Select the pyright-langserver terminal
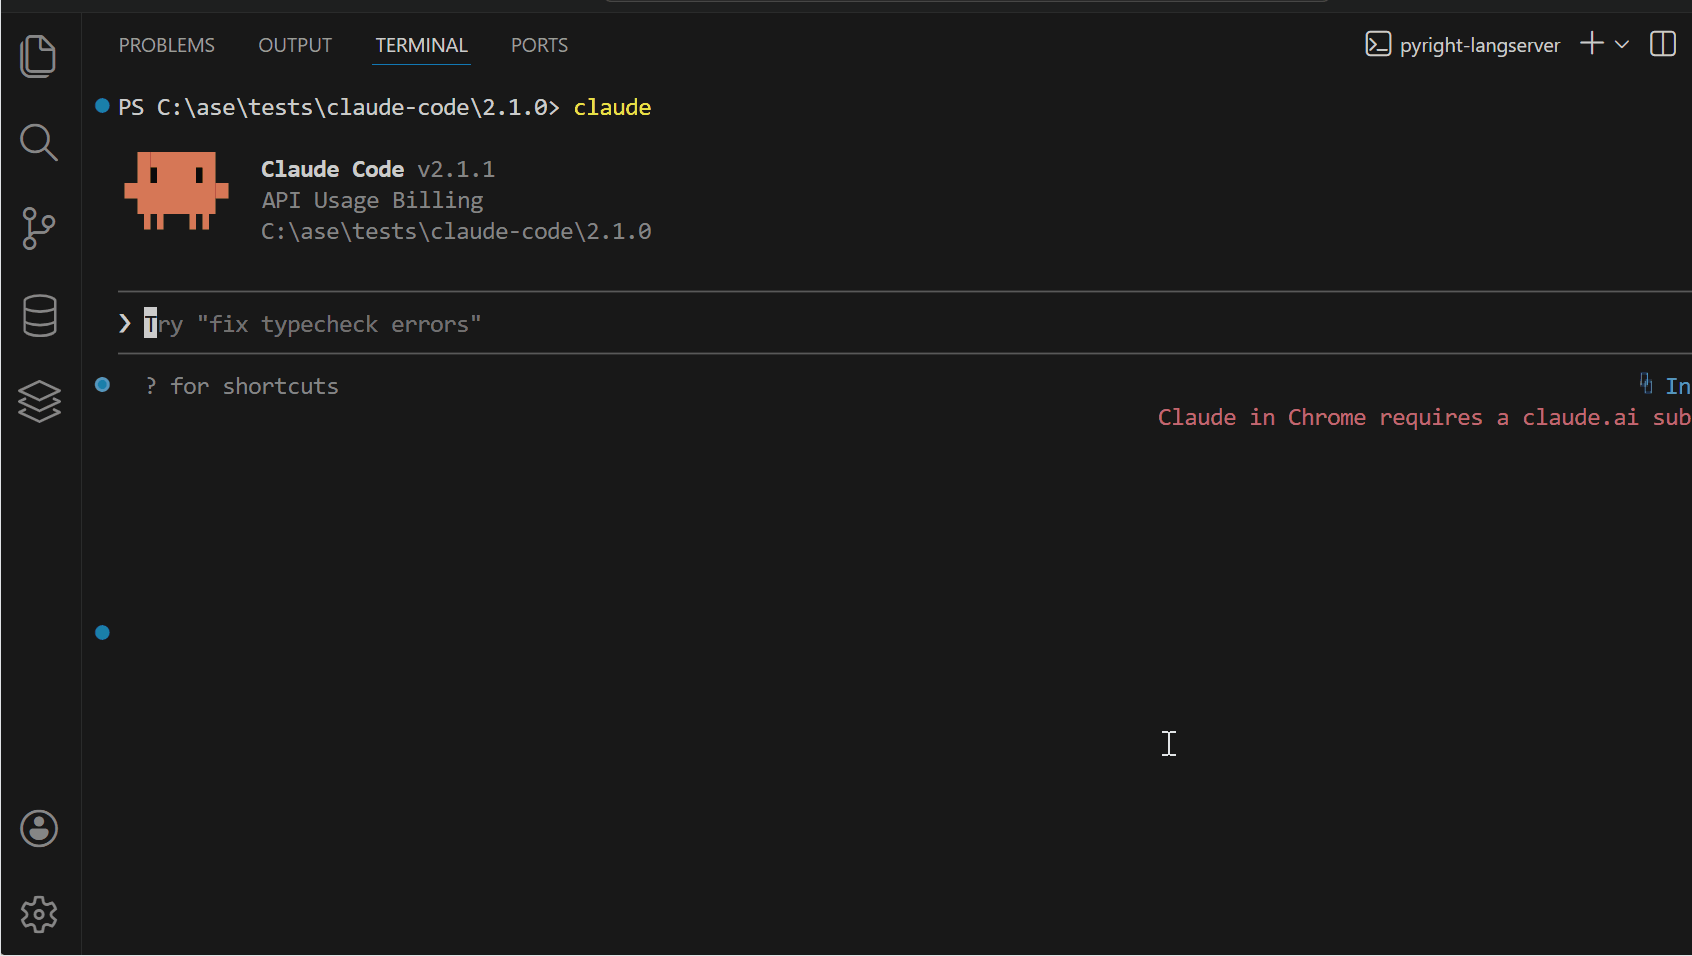This screenshot has width=1692, height=956. point(1462,45)
